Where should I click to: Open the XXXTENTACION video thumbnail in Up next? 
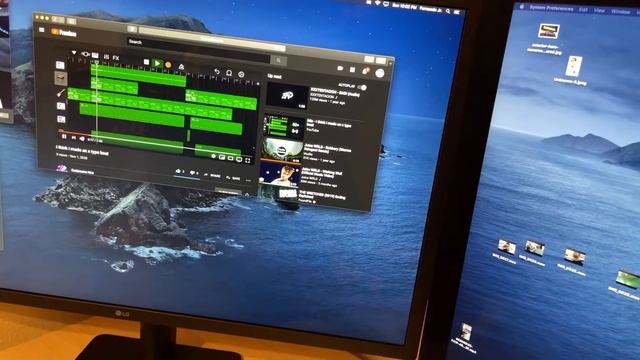[287, 96]
